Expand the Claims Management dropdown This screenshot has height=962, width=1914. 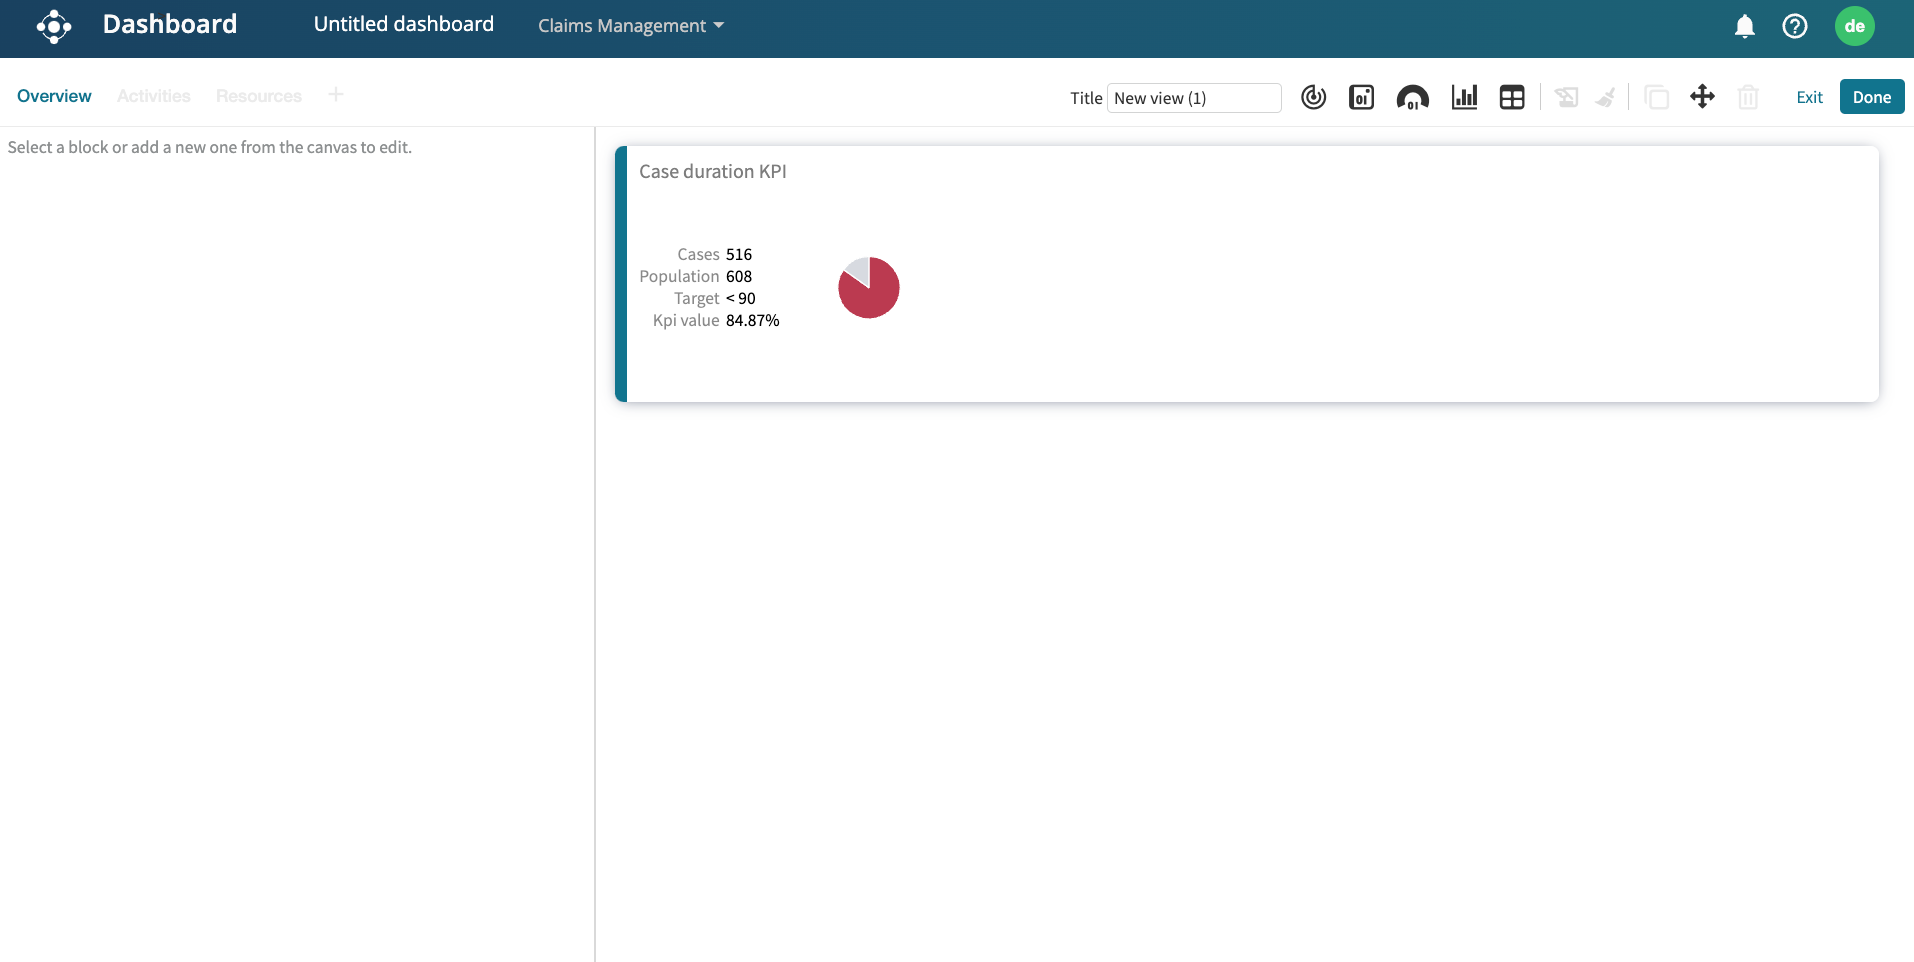[x=630, y=26]
